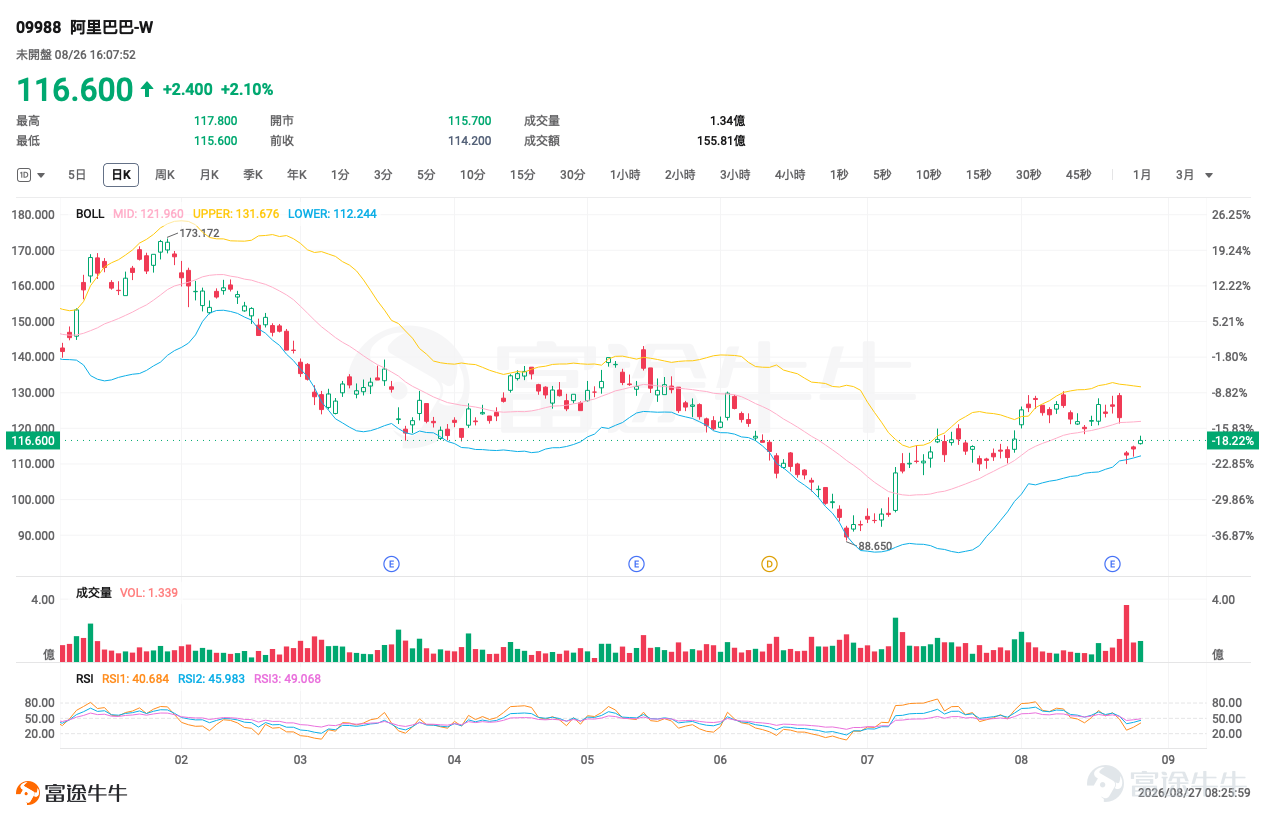Click the green -18.22% axis tag
1267x820 pixels.
coord(1231,441)
